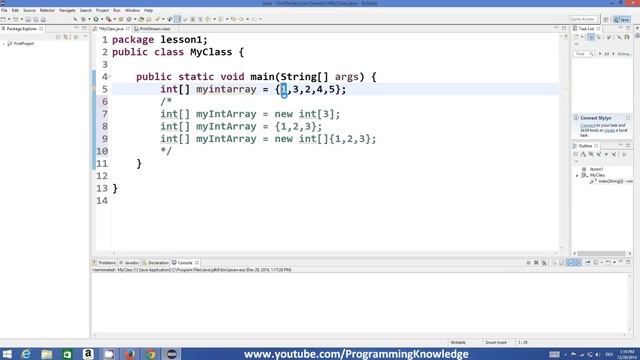Toggle the highlighted editor toolbar button
This screenshot has height=360, width=640.
coord(178,19)
